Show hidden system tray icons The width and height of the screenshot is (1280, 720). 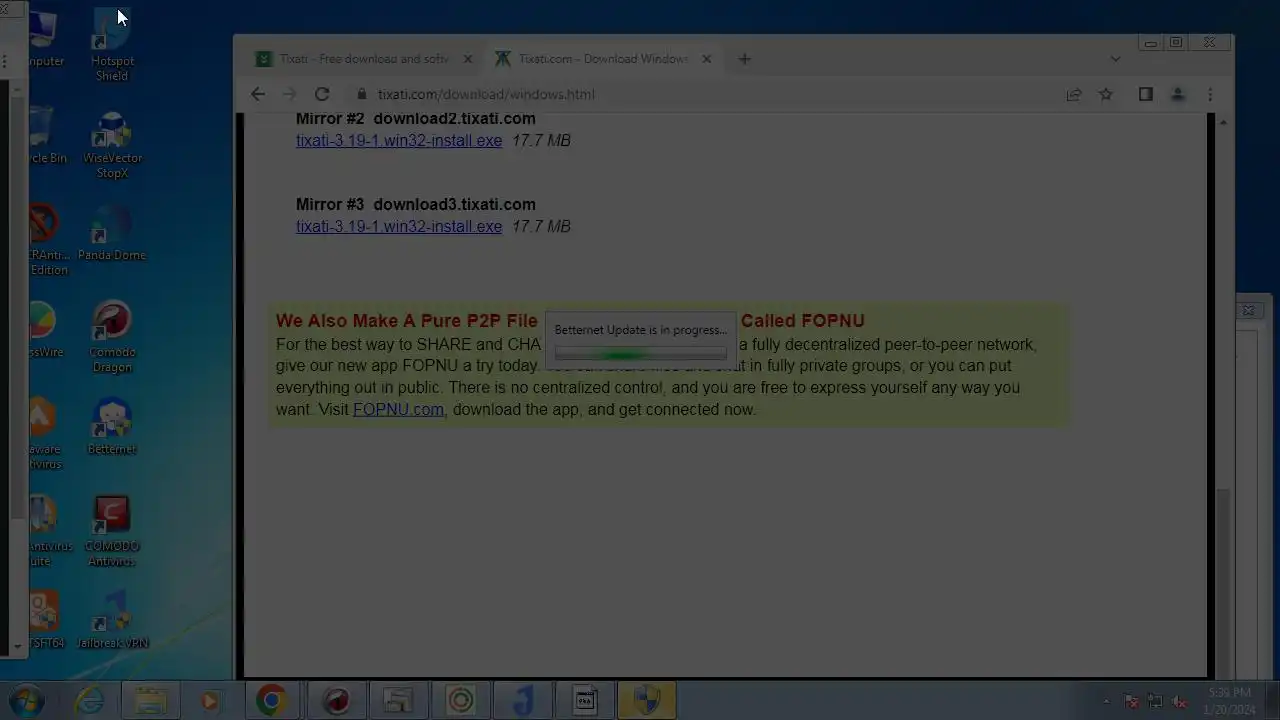[1106, 702]
